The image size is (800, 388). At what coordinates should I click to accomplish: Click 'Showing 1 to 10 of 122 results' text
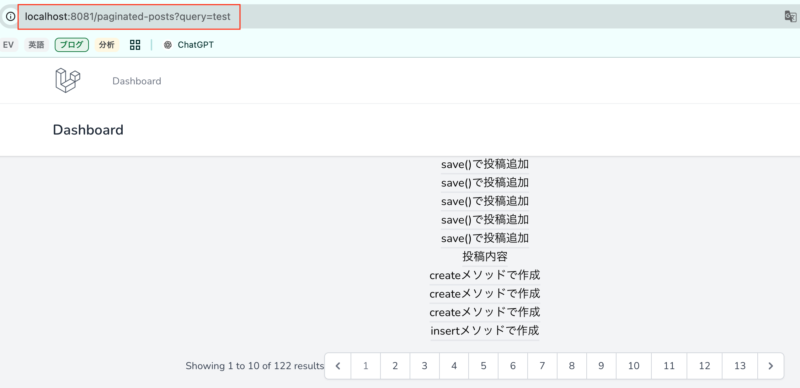(255, 366)
